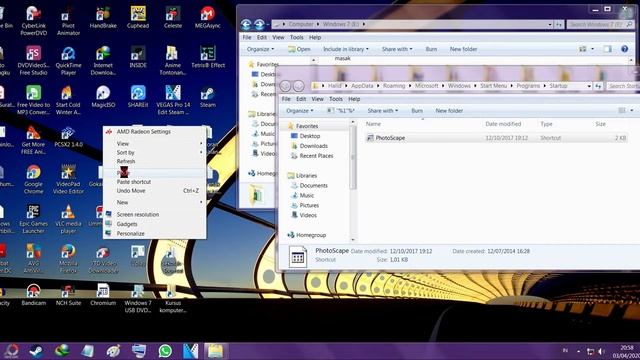The height and width of the screenshot is (360, 640).
Task: Select the SHAREit desktop icon
Action: (x=138, y=97)
